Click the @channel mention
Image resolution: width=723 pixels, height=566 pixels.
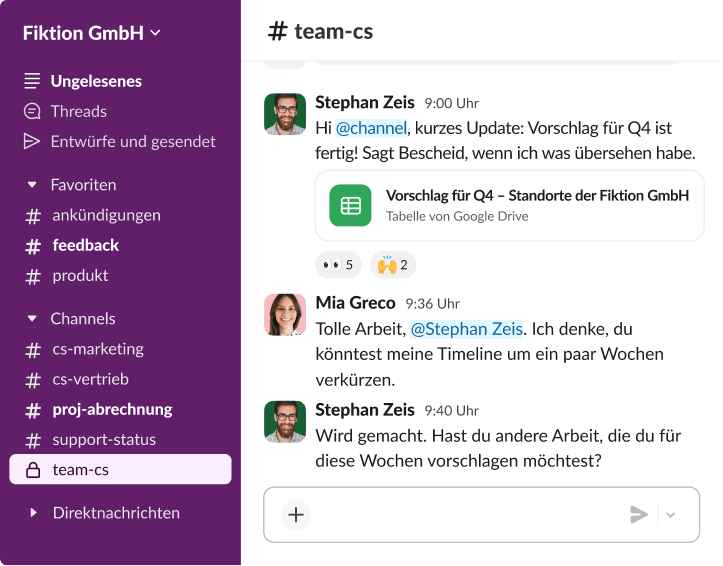(371, 128)
